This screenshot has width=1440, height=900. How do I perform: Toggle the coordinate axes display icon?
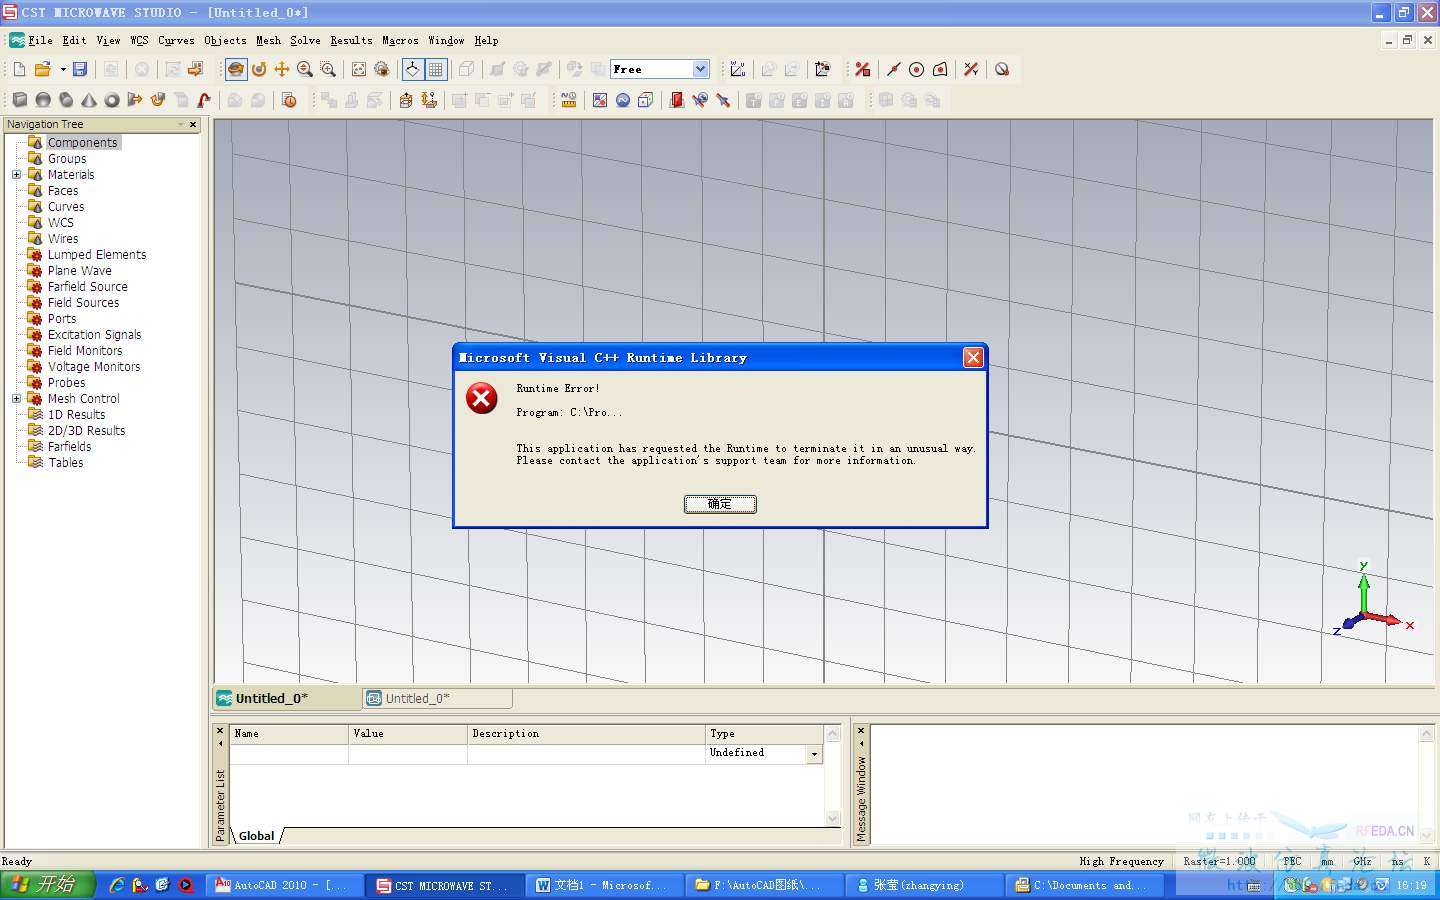pos(412,69)
